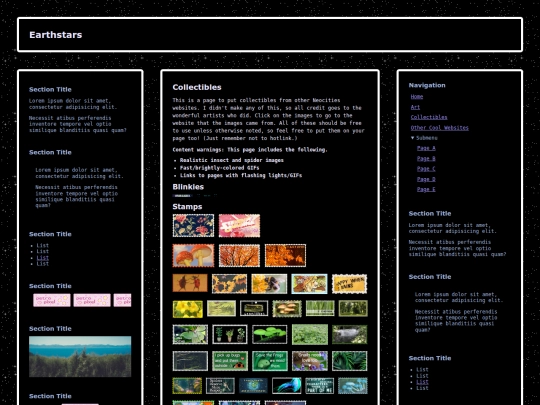Click the Blinkies section heading

(188, 187)
